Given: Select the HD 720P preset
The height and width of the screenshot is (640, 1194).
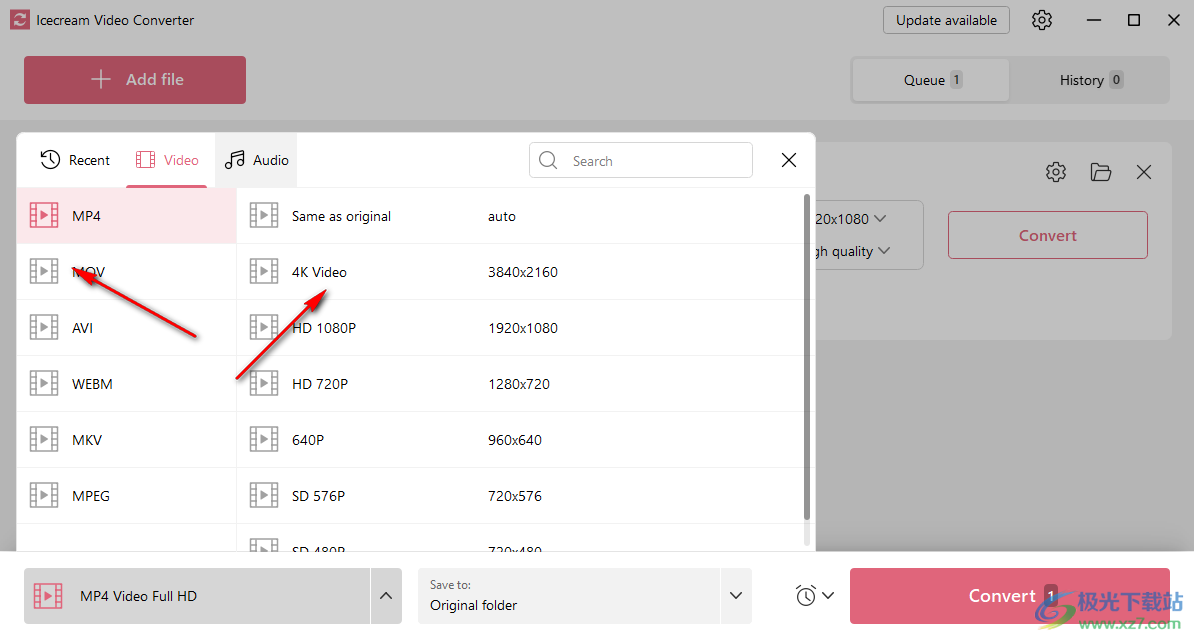Looking at the screenshot, I should (x=519, y=383).
